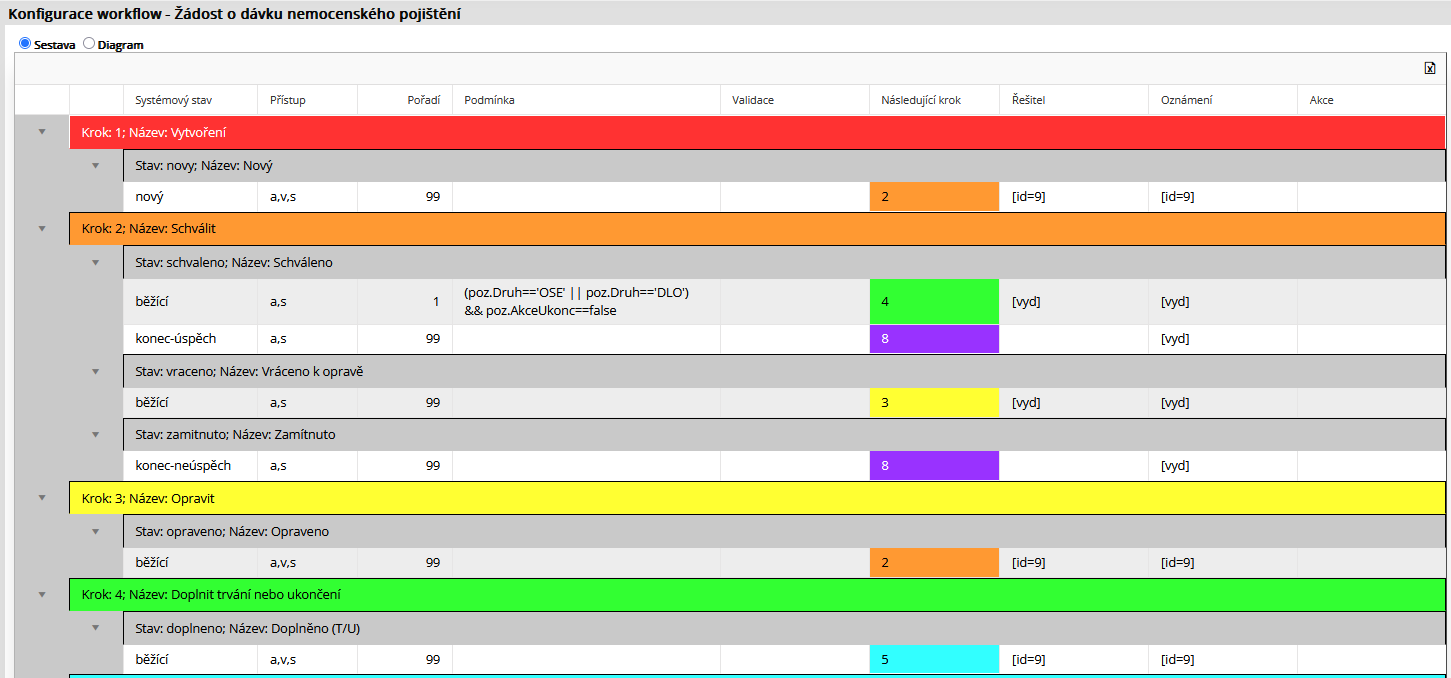
Task: Export the workflow report to Excel
Action: coord(1430,68)
